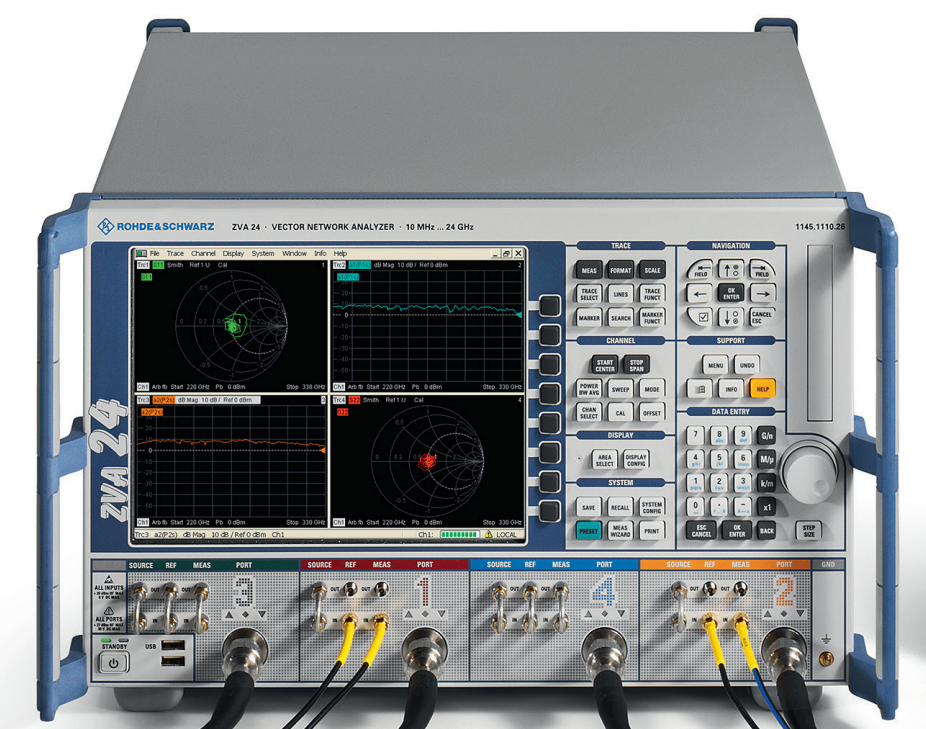Hit the digit 4 key
The image size is (926, 729).
696,459
